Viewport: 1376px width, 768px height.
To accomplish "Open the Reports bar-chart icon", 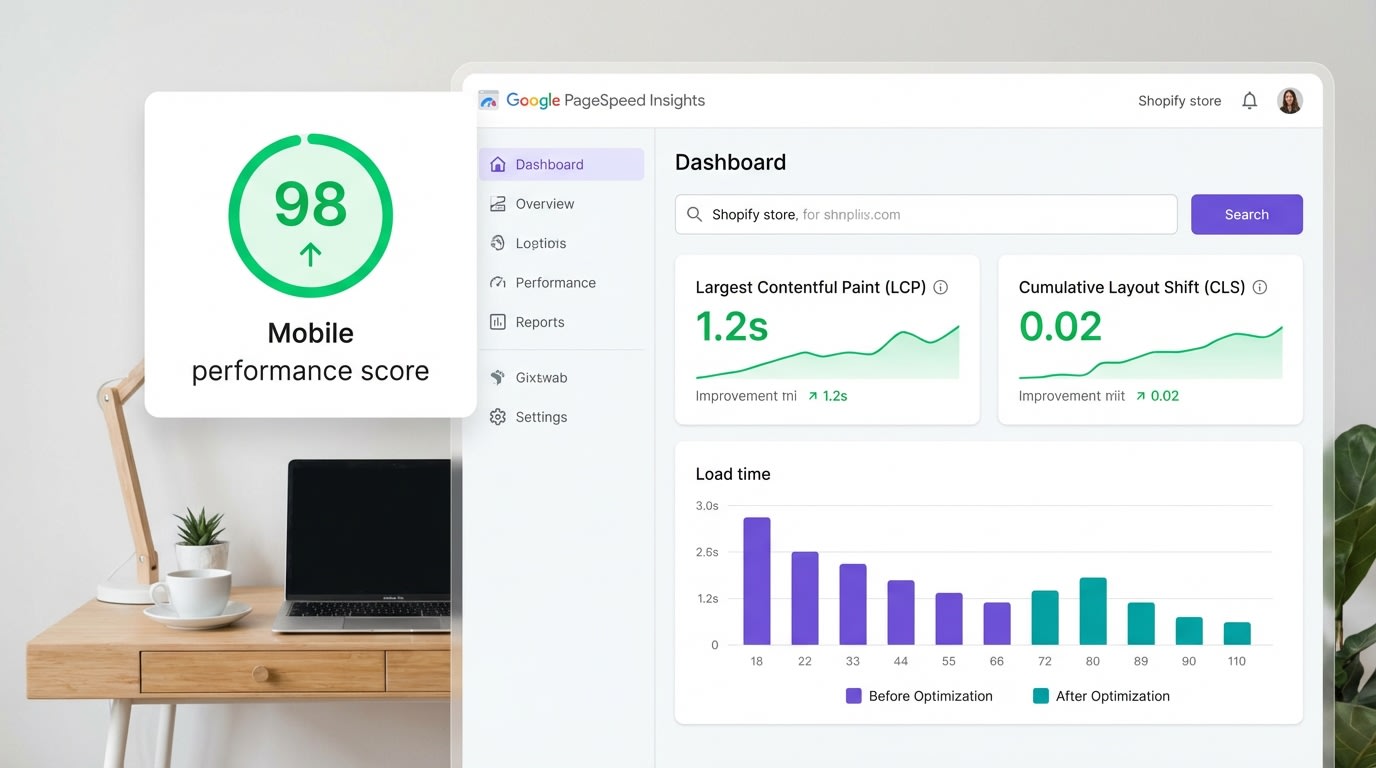I will 497,321.
